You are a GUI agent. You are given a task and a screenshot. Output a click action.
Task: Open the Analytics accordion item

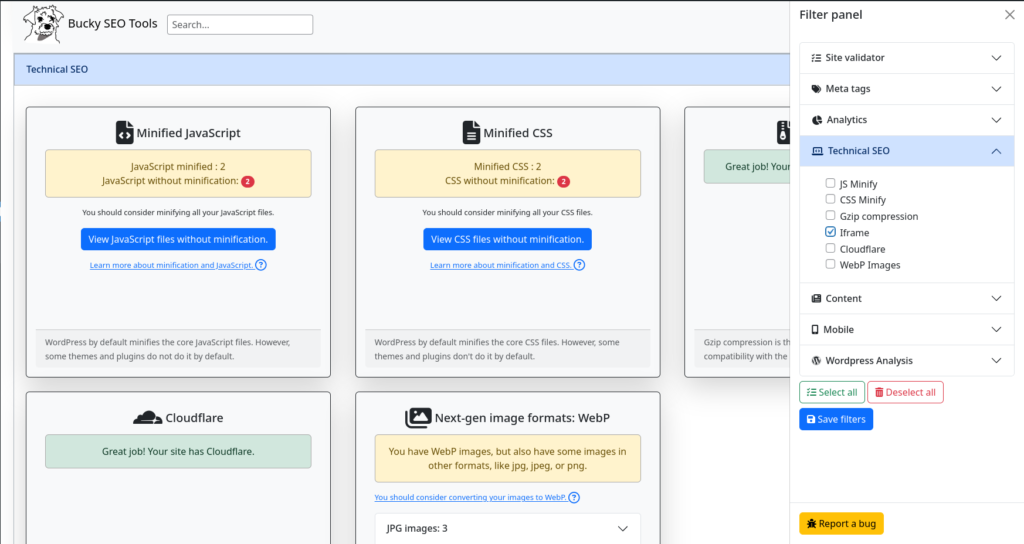click(906, 120)
